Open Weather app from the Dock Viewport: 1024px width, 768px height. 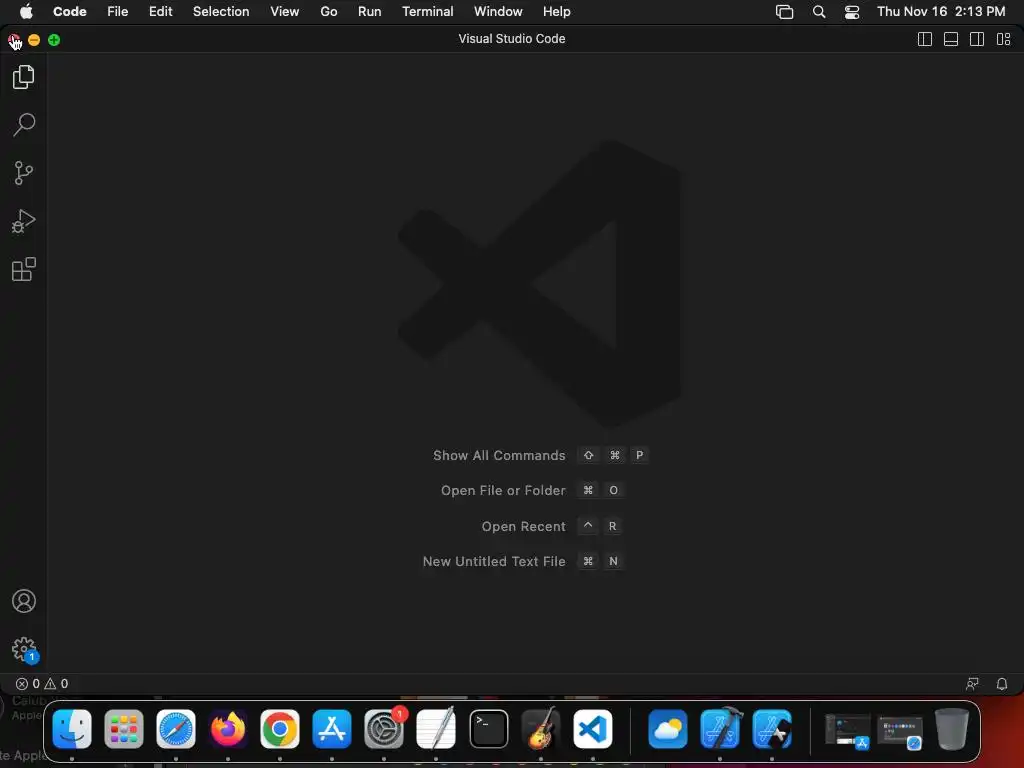click(x=667, y=729)
